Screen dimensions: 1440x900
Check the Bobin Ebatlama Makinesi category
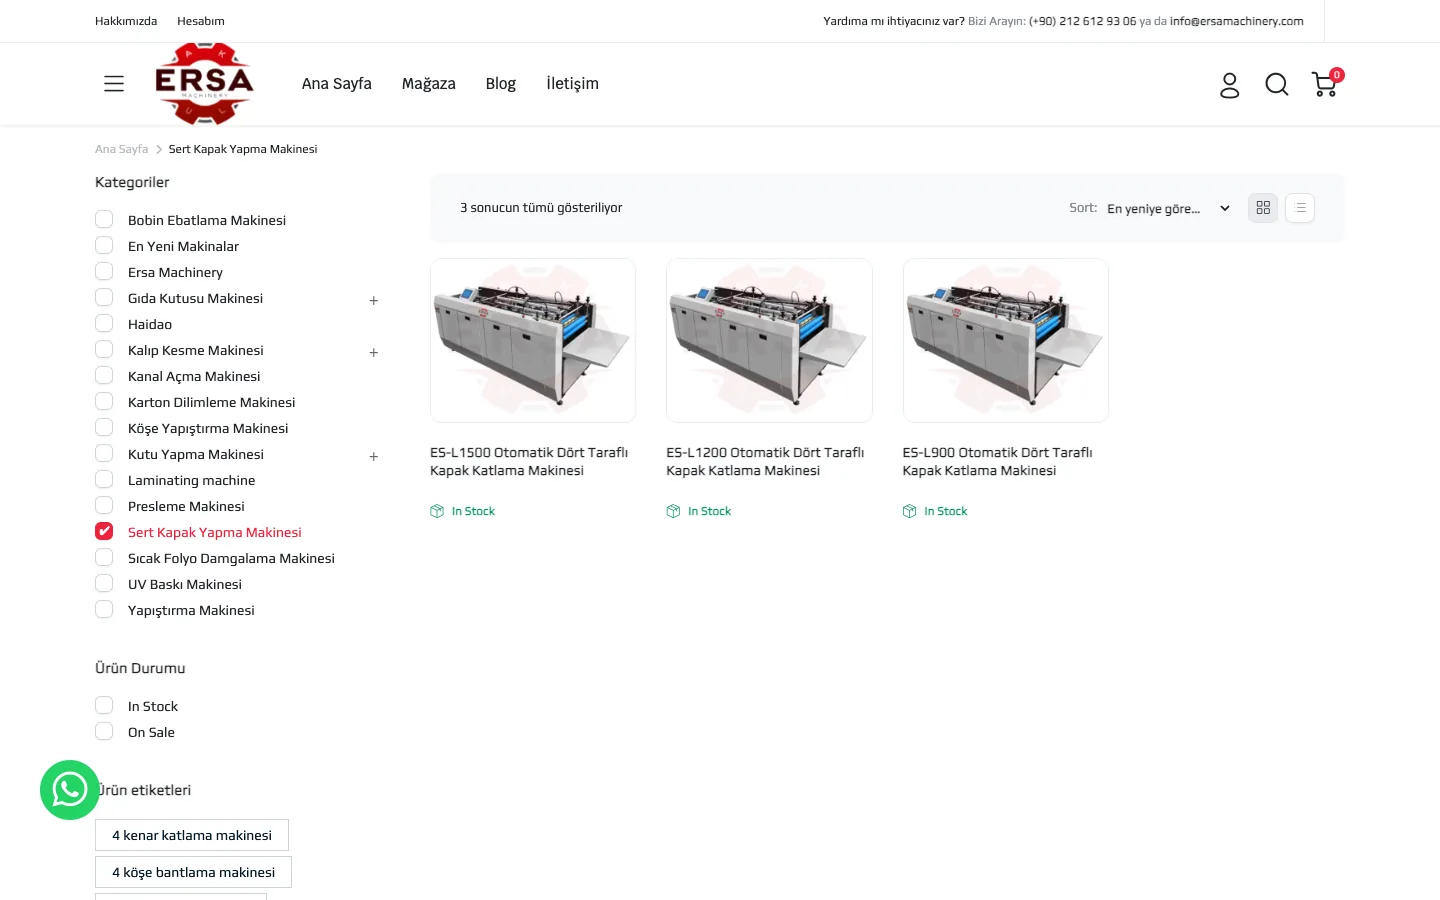click(104, 219)
